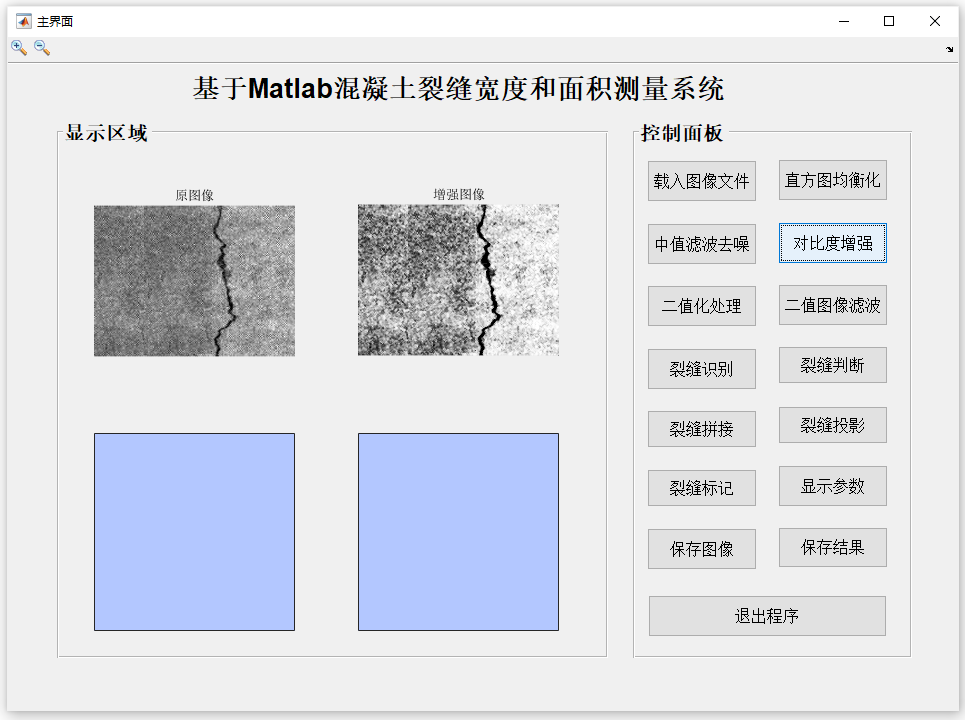The width and height of the screenshot is (965, 720).
Task: Select the Zoom Out magnifier tool
Action: [42, 47]
